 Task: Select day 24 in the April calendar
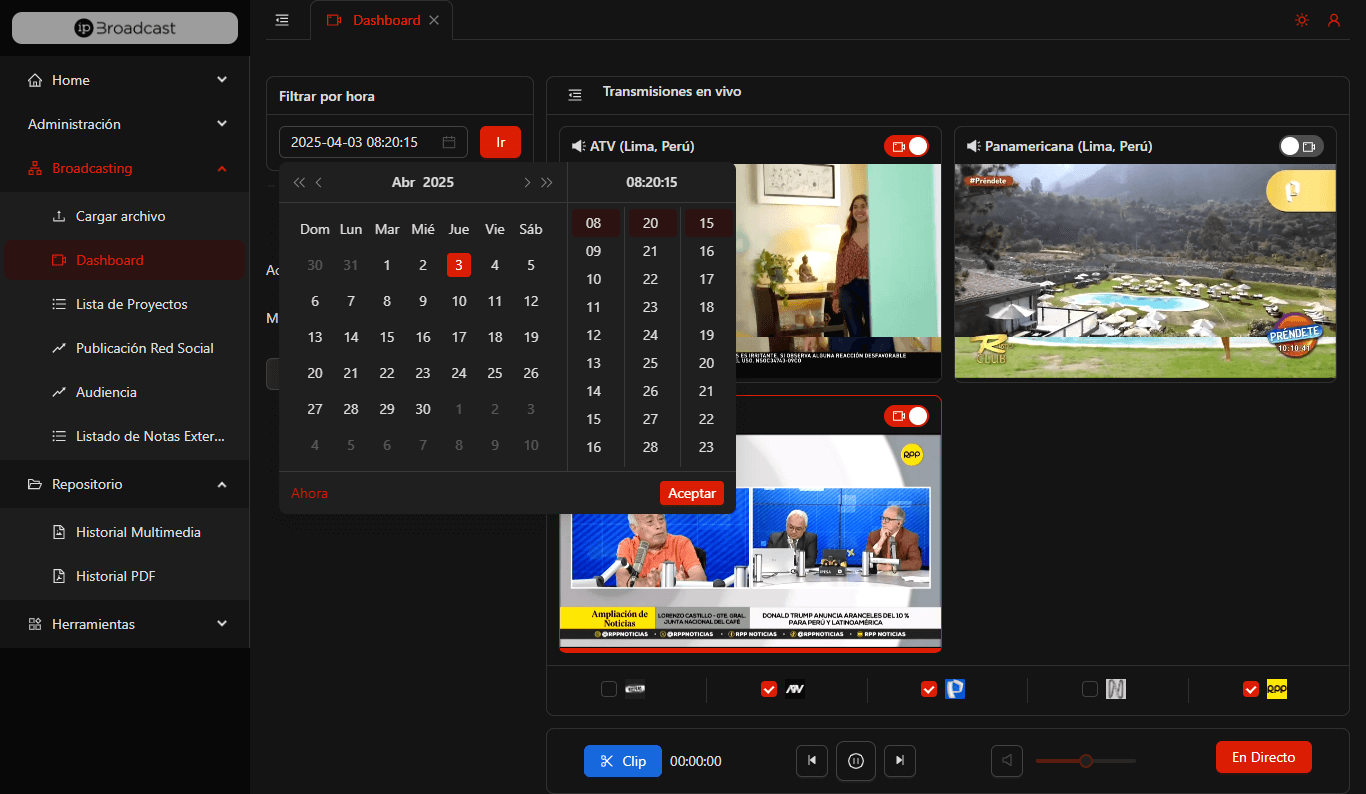click(x=458, y=372)
